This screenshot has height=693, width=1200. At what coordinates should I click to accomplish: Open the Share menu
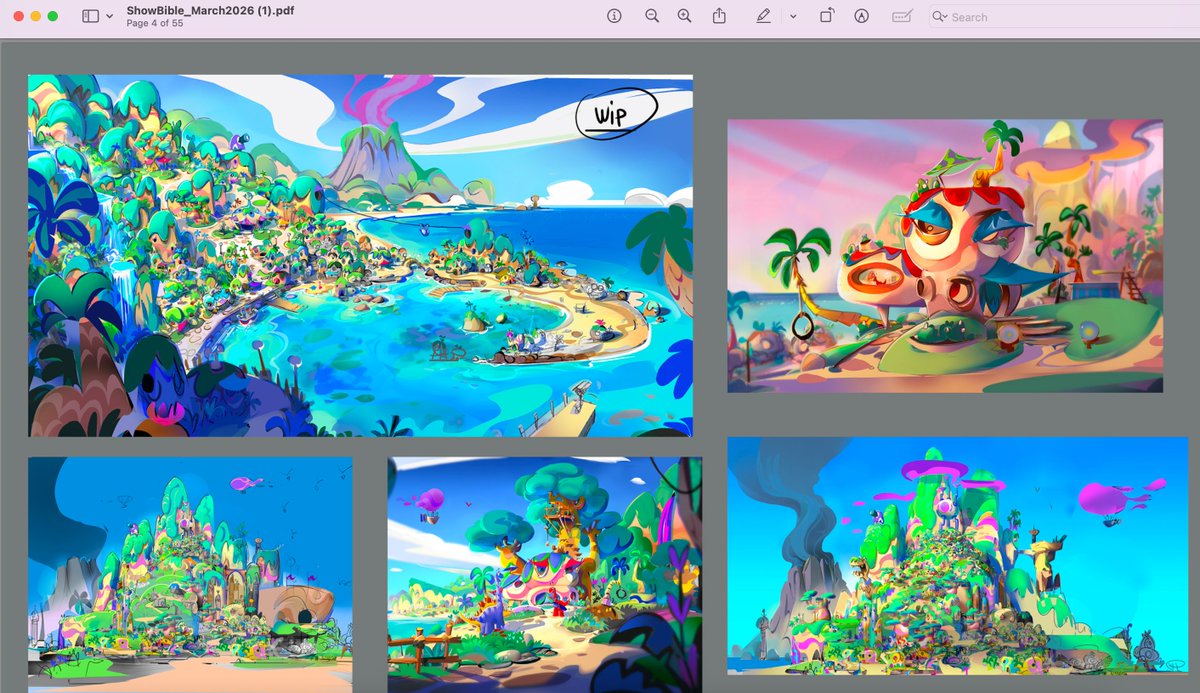click(719, 16)
